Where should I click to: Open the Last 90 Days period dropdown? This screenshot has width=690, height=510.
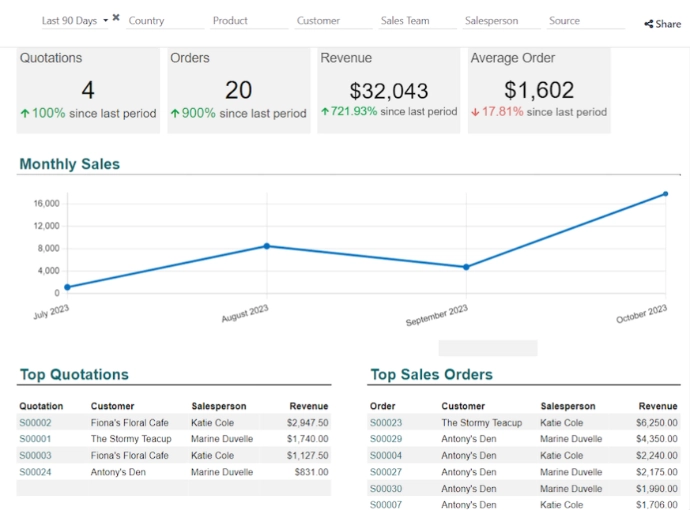click(x=74, y=21)
